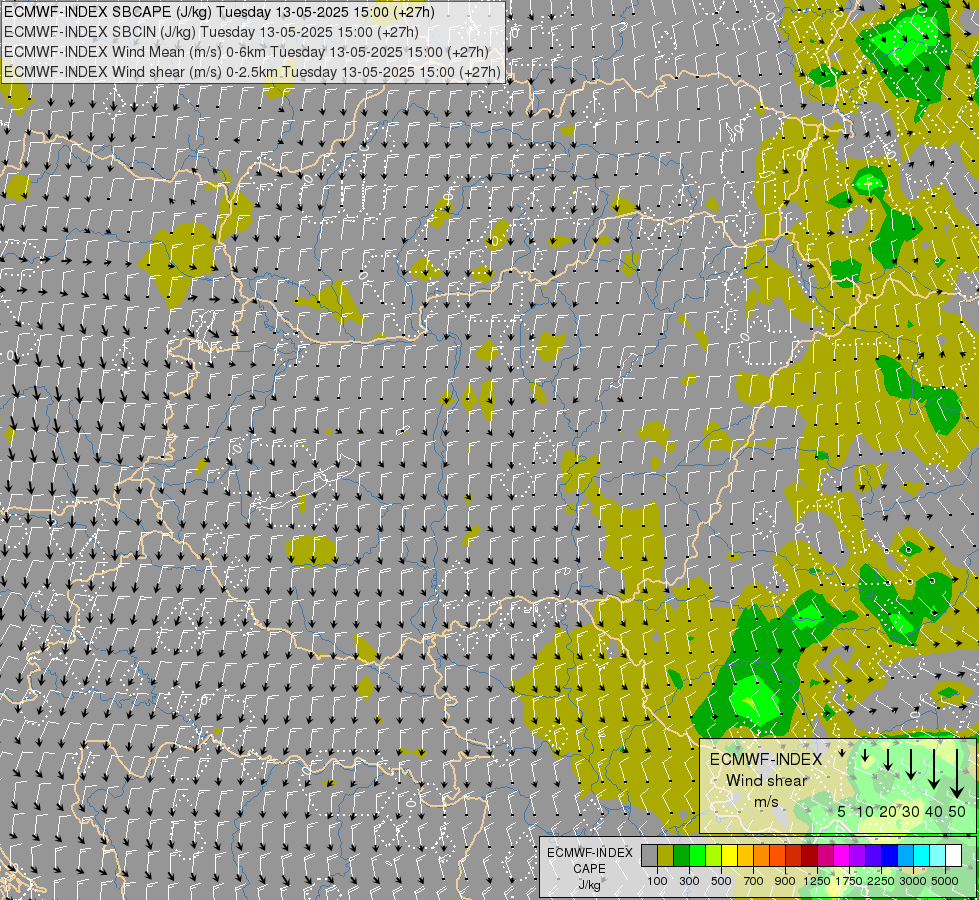Image resolution: width=979 pixels, height=900 pixels.
Task: Click the 50 m/s wind shear arrow sample
Action: click(x=956, y=773)
